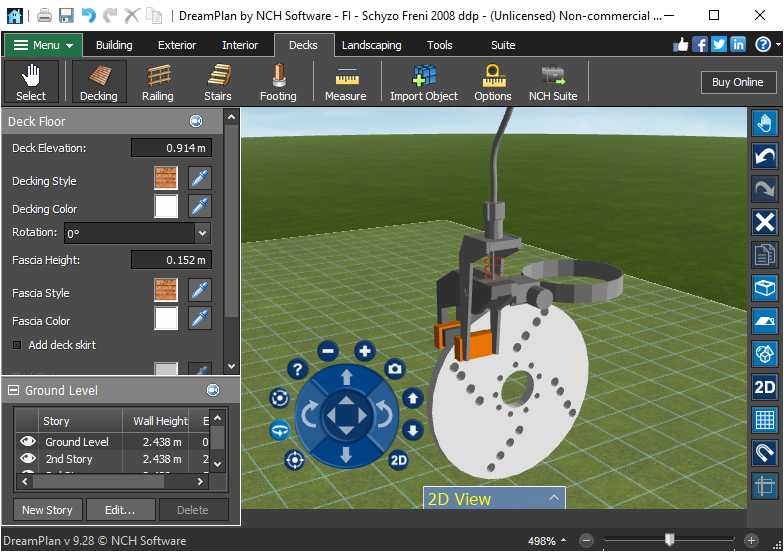Enable the Add deck skirt checkbox
Viewport: 784px width, 552px height.
[17, 345]
